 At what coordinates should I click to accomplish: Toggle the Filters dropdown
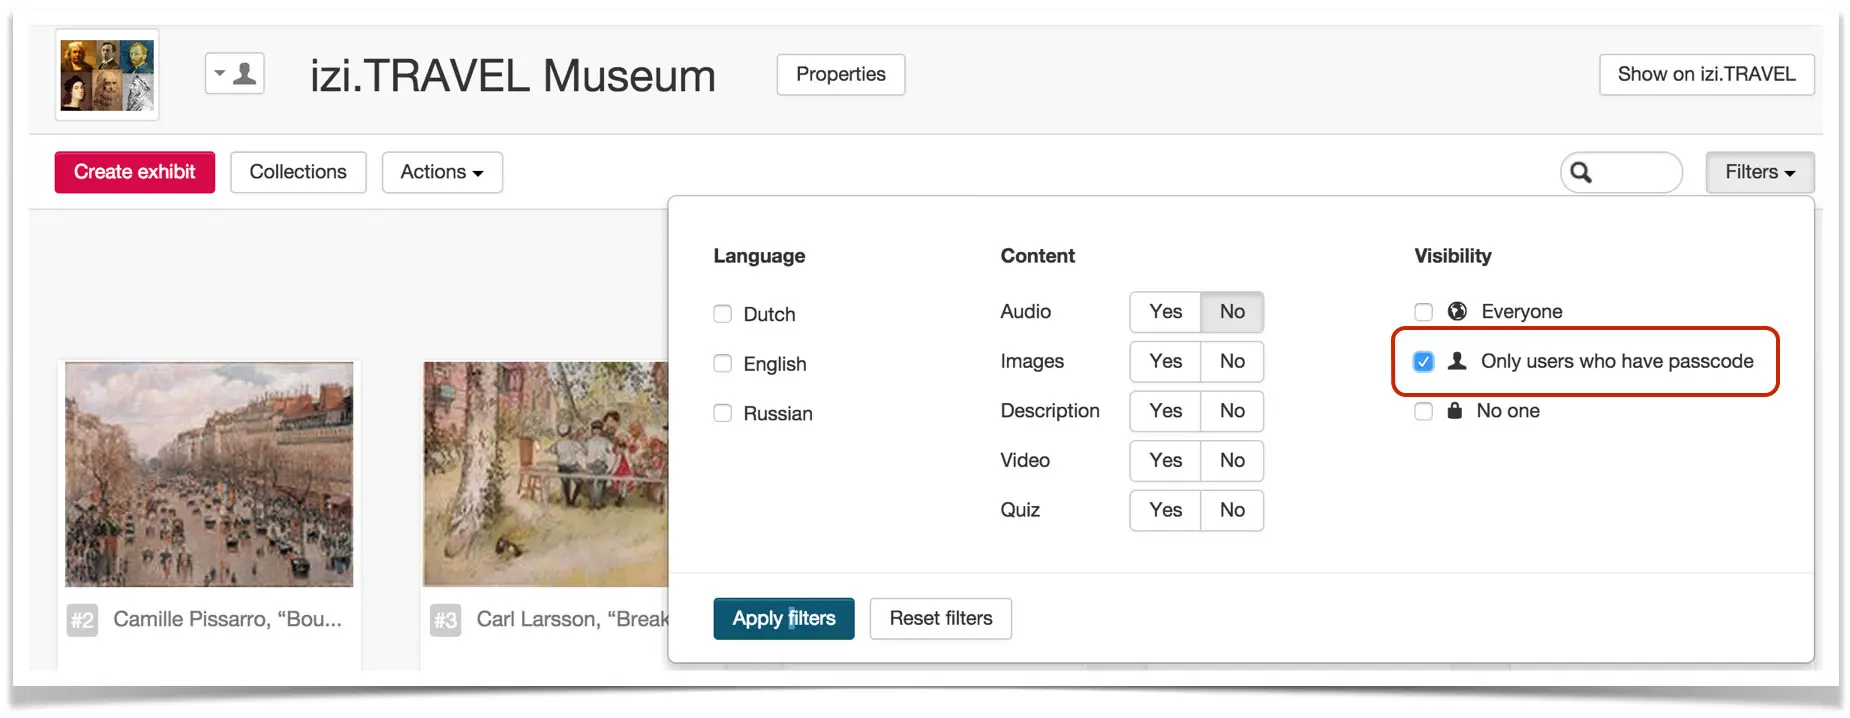tap(1759, 172)
